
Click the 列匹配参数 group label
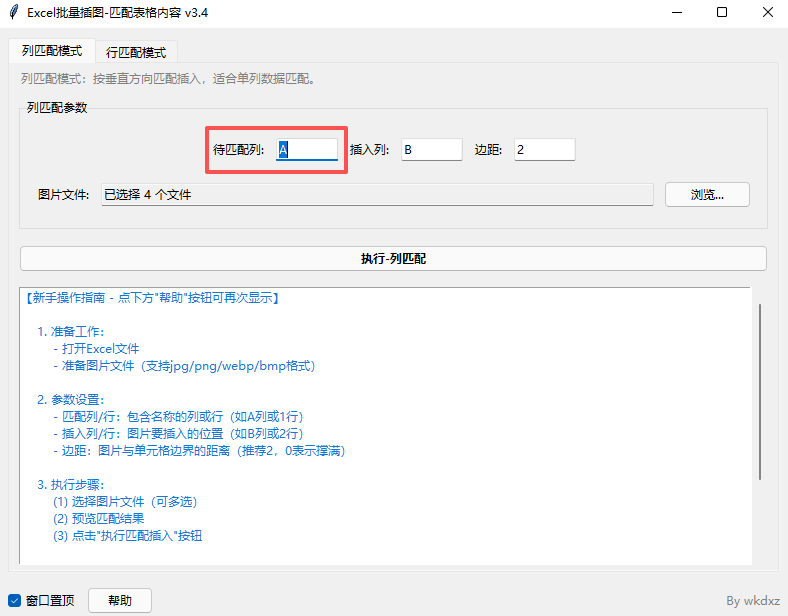57,108
